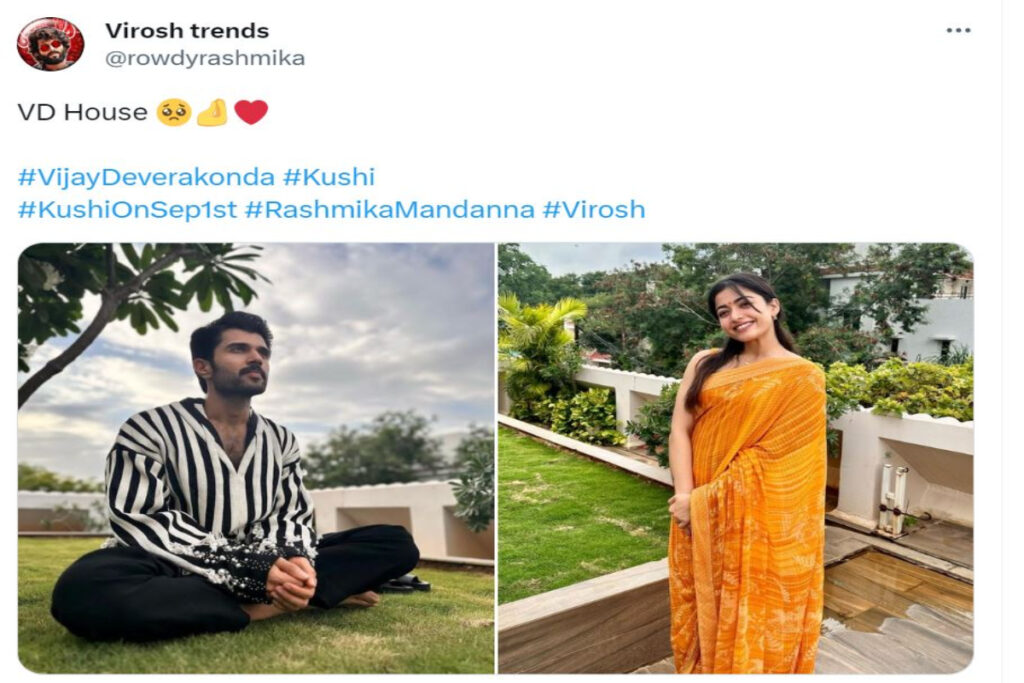Open the @rowdyrashmika handle link

pyautogui.click(x=205, y=58)
